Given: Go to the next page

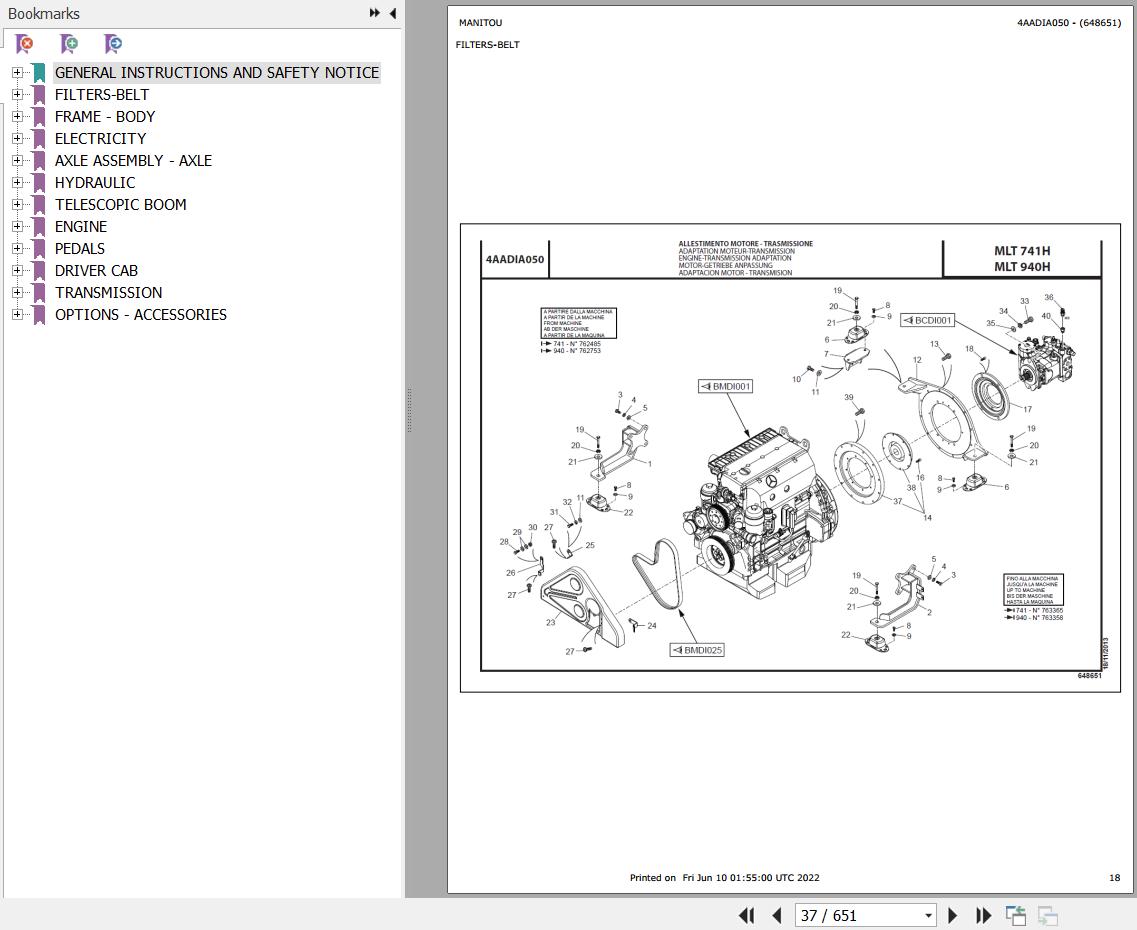Looking at the screenshot, I should [x=953, y=916].
